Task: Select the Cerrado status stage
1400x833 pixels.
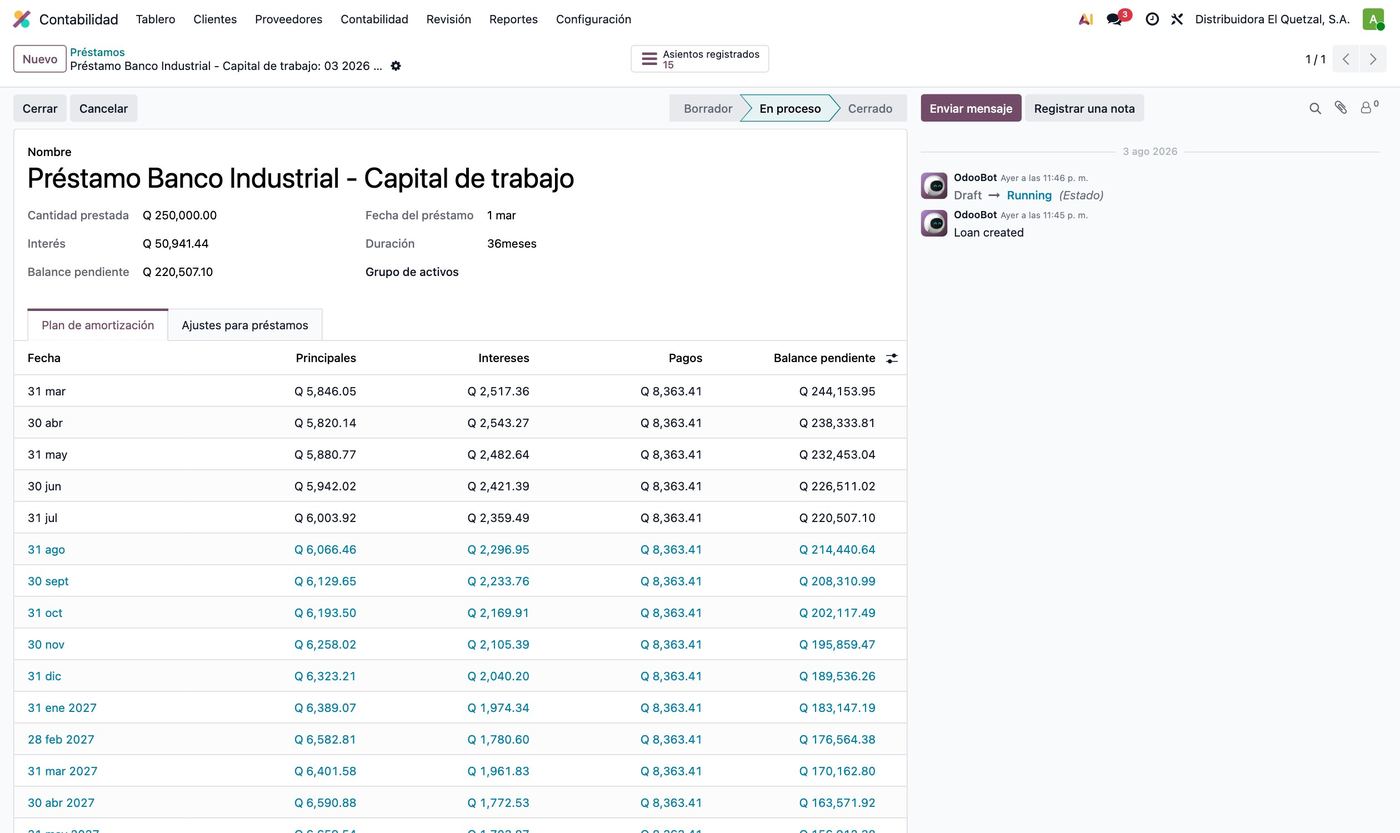Action: [869, 108]
